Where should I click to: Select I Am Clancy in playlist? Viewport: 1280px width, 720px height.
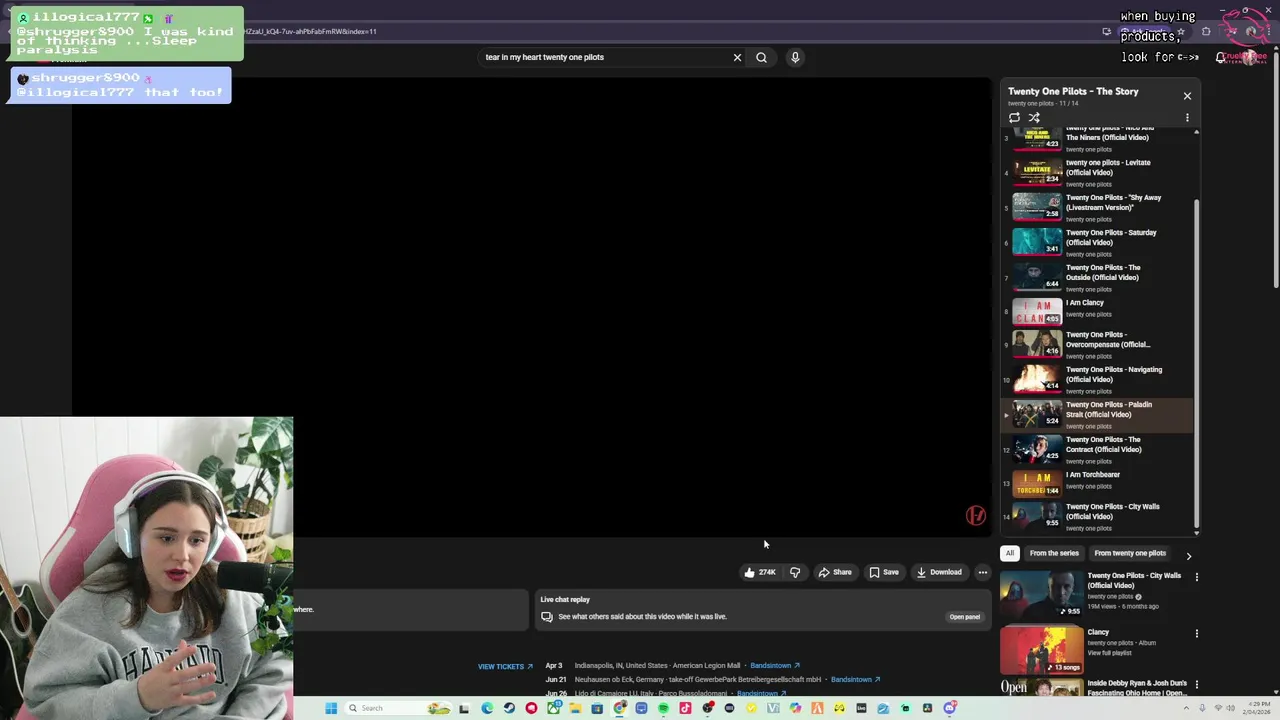coord(1098,311)
